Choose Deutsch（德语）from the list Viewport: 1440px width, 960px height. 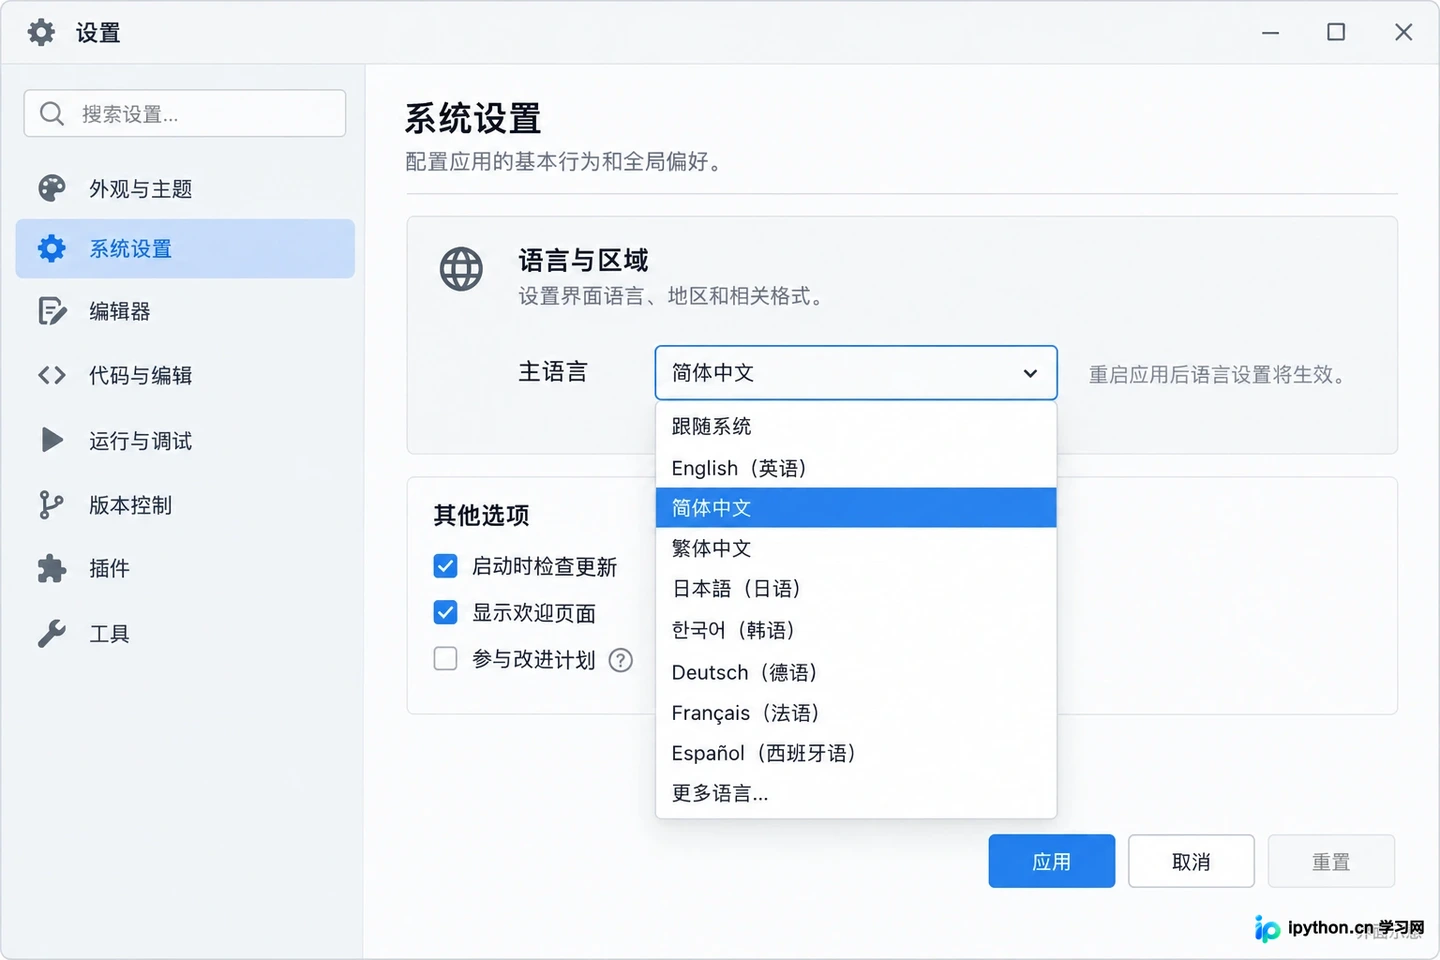[856, 672]
